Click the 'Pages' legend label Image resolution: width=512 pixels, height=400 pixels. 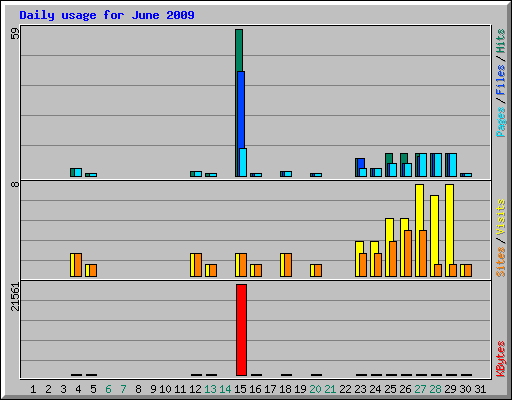pos(500,122)
